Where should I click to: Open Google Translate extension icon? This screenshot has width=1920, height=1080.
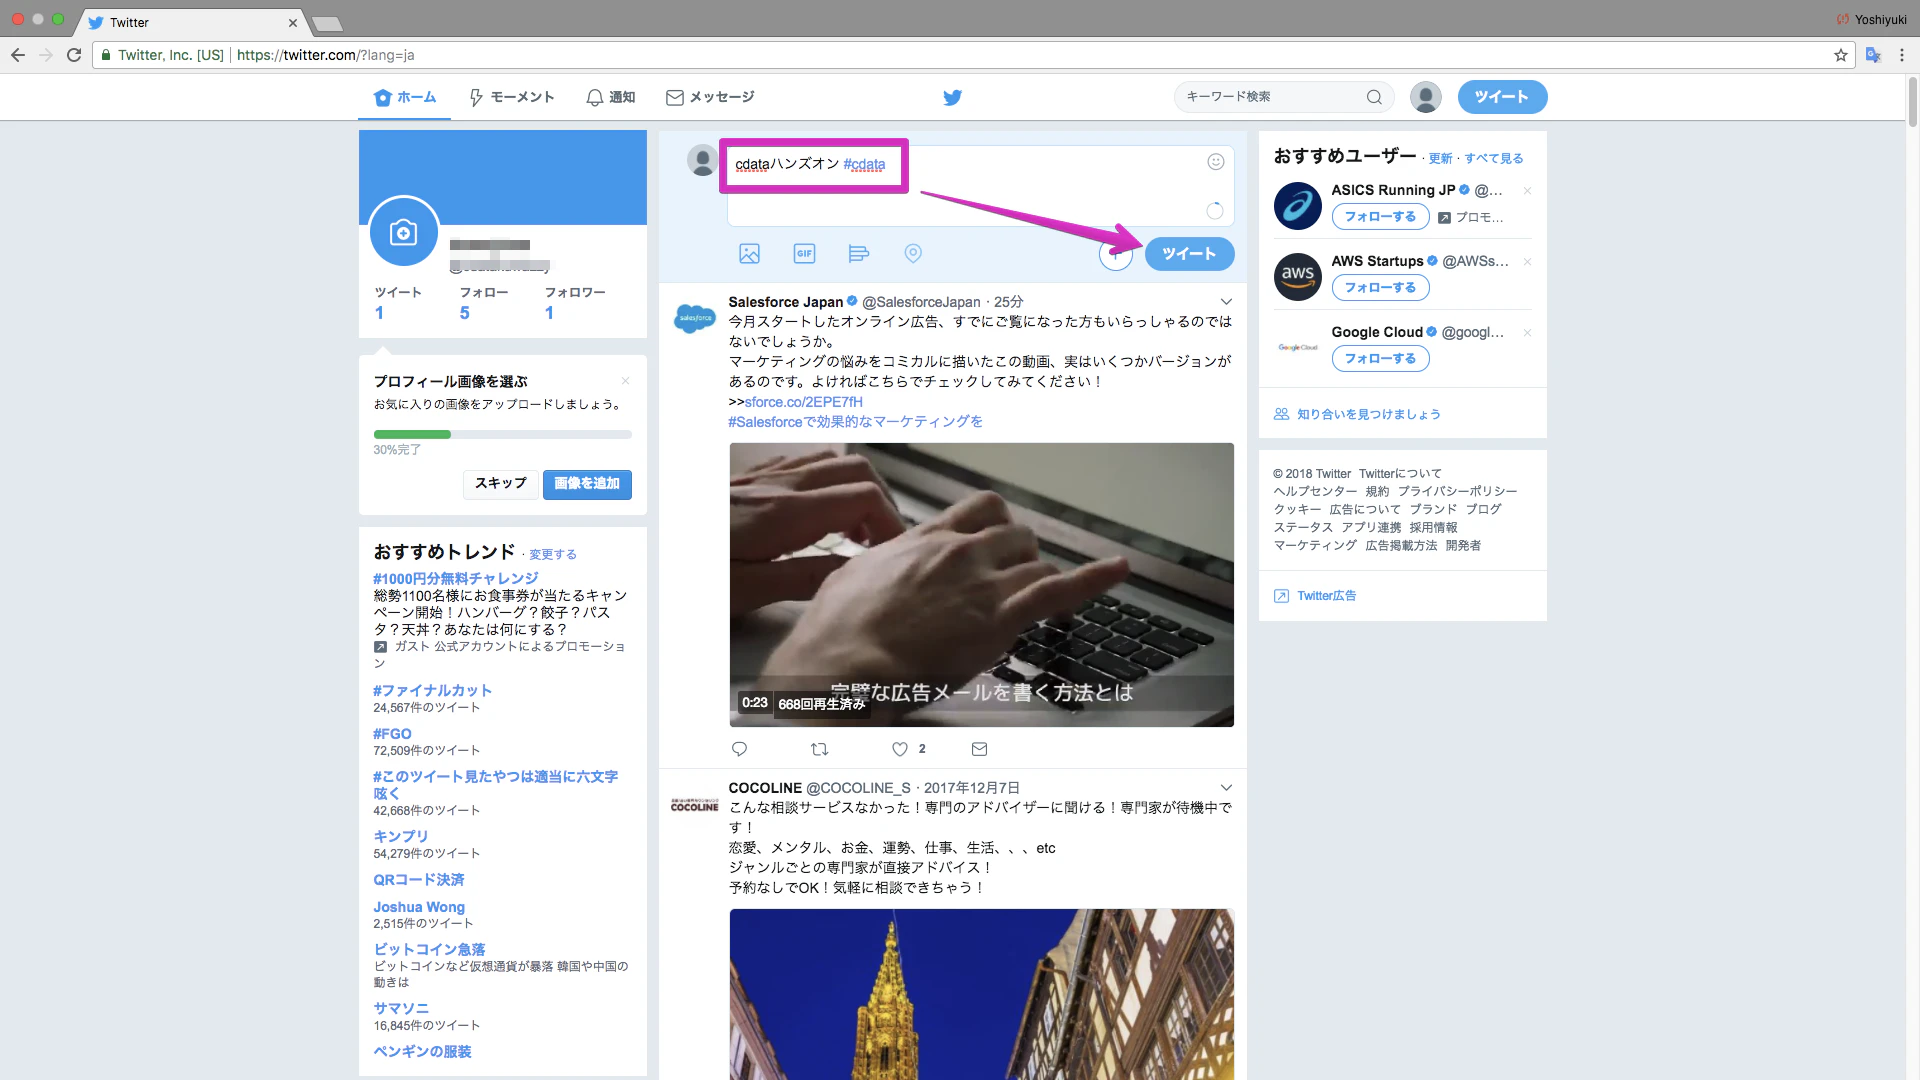(x=1873, y=55)
